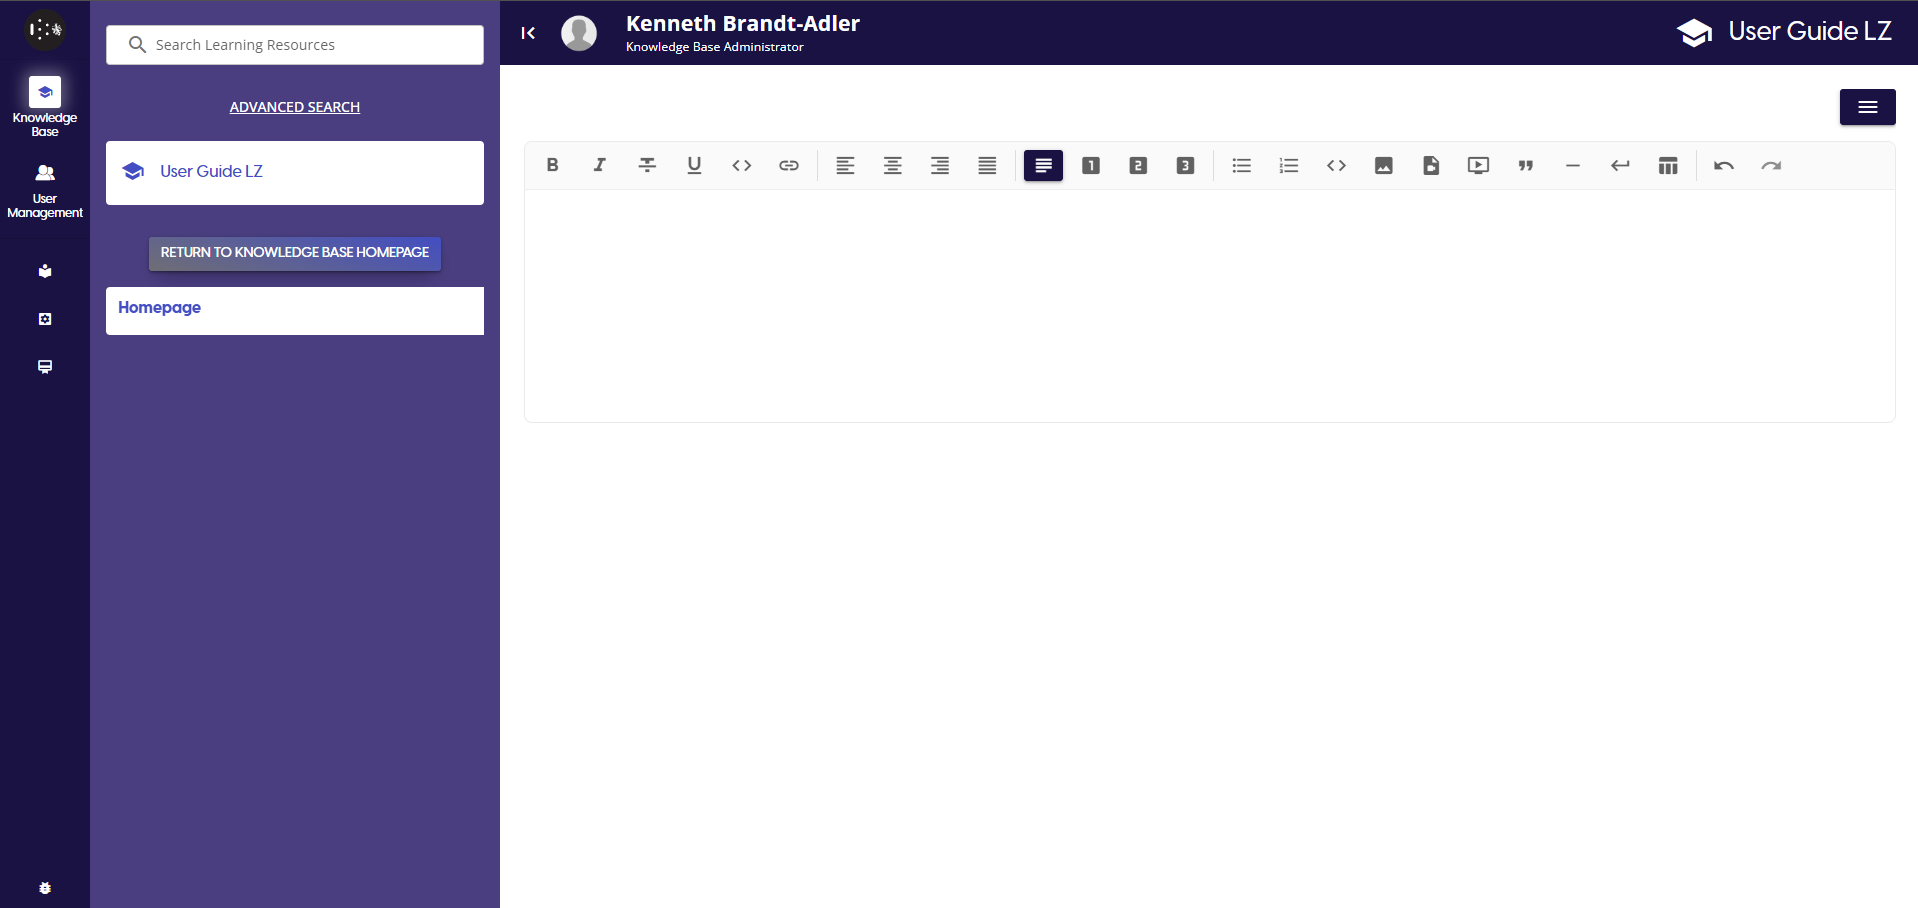Click Return to Knowledge Base Homepage
The width and height of the screenshot is (1918, 908).
click(x=294, y=253)
